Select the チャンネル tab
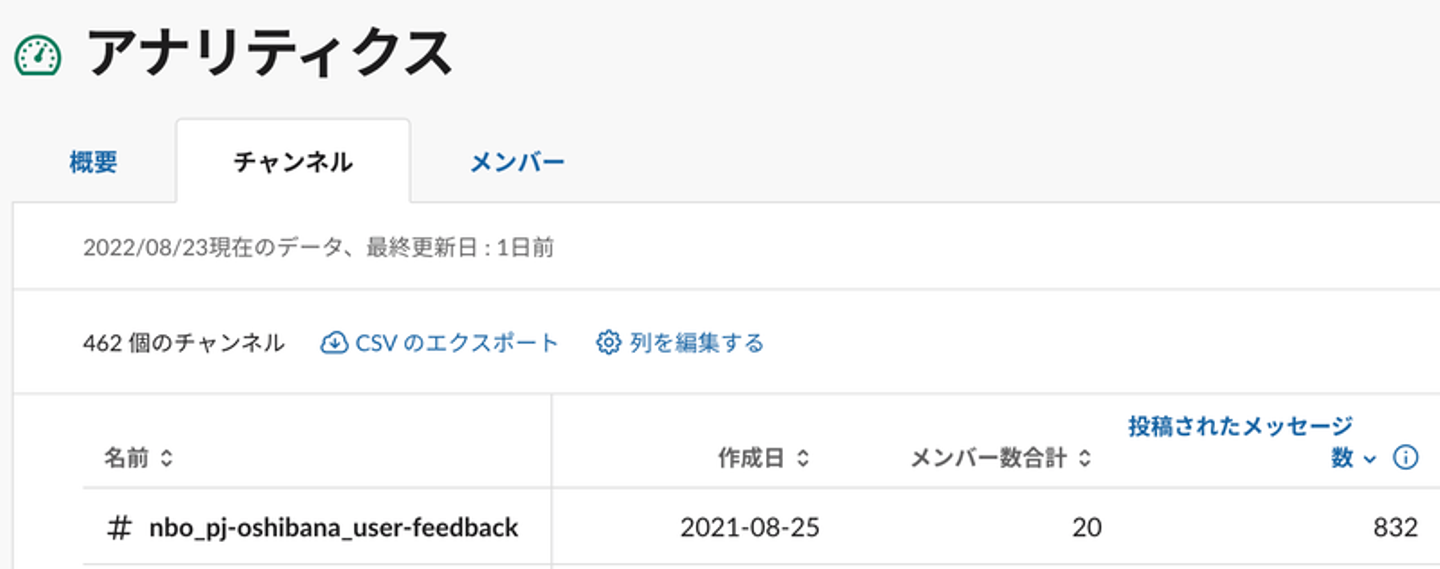This screenshot has width=1440, height=569. (x=293, y=162)
